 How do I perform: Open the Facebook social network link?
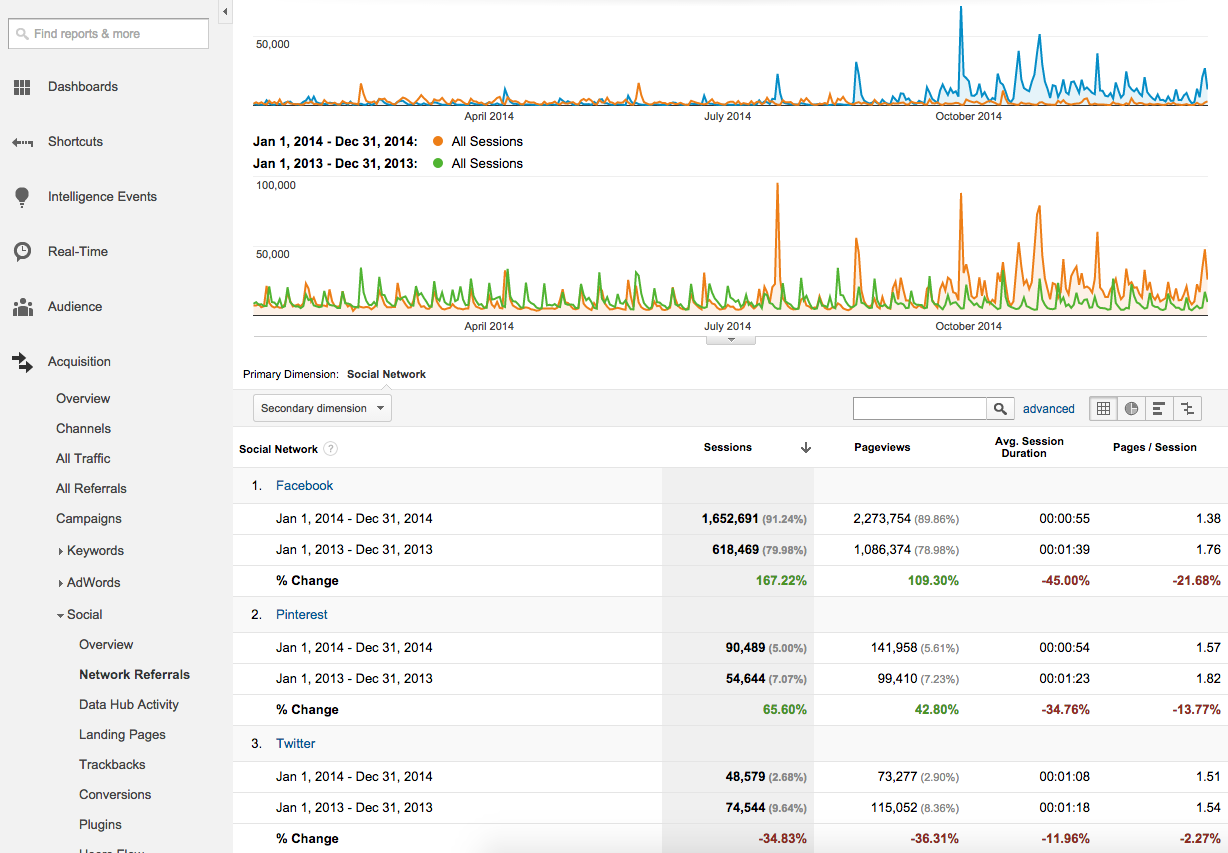point(304,486)
